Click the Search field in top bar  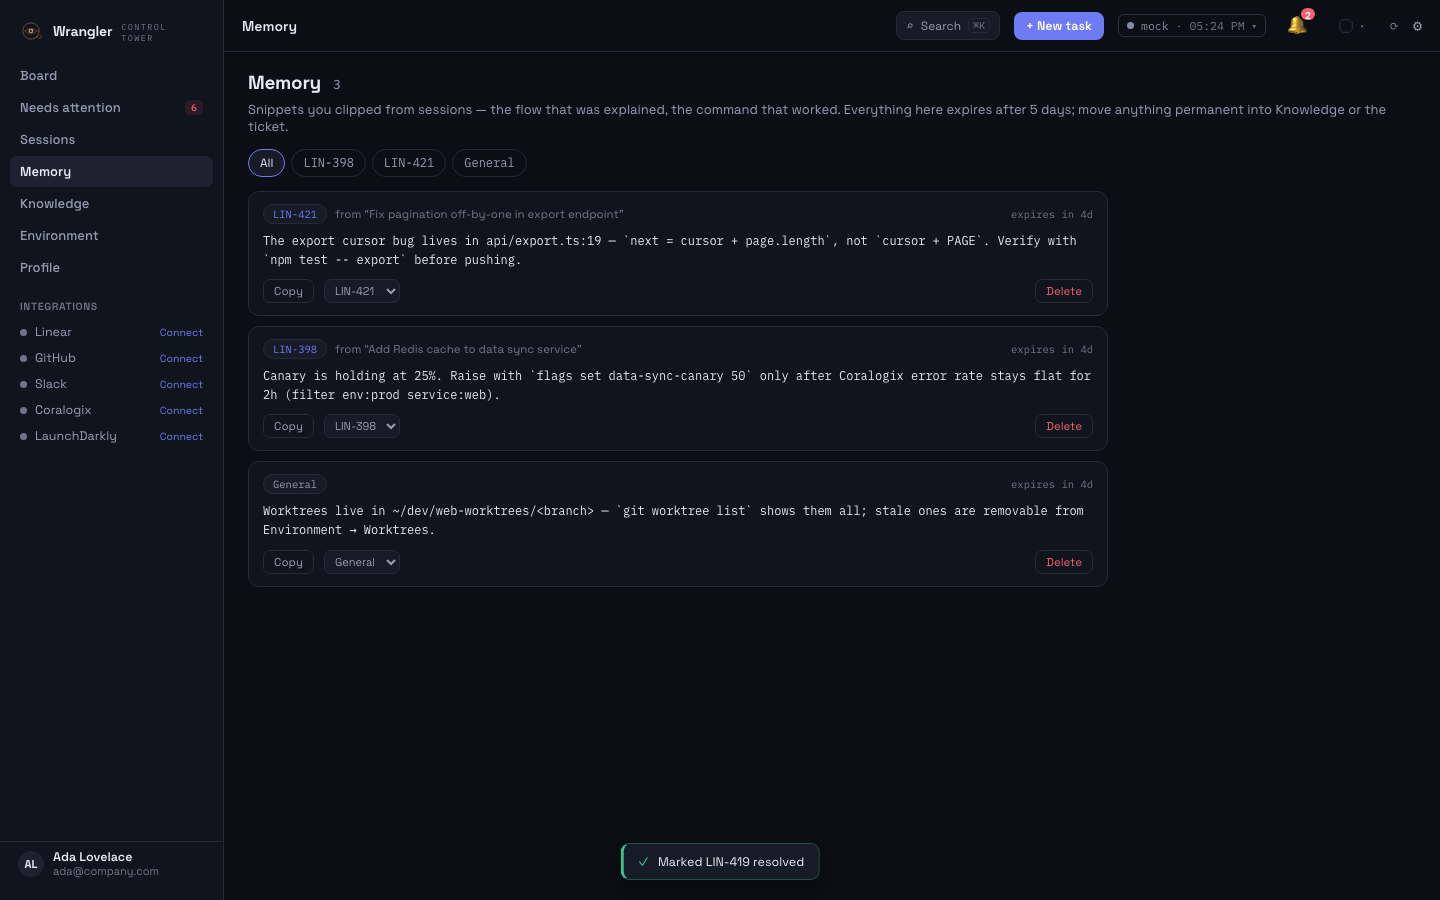[948, 26]
